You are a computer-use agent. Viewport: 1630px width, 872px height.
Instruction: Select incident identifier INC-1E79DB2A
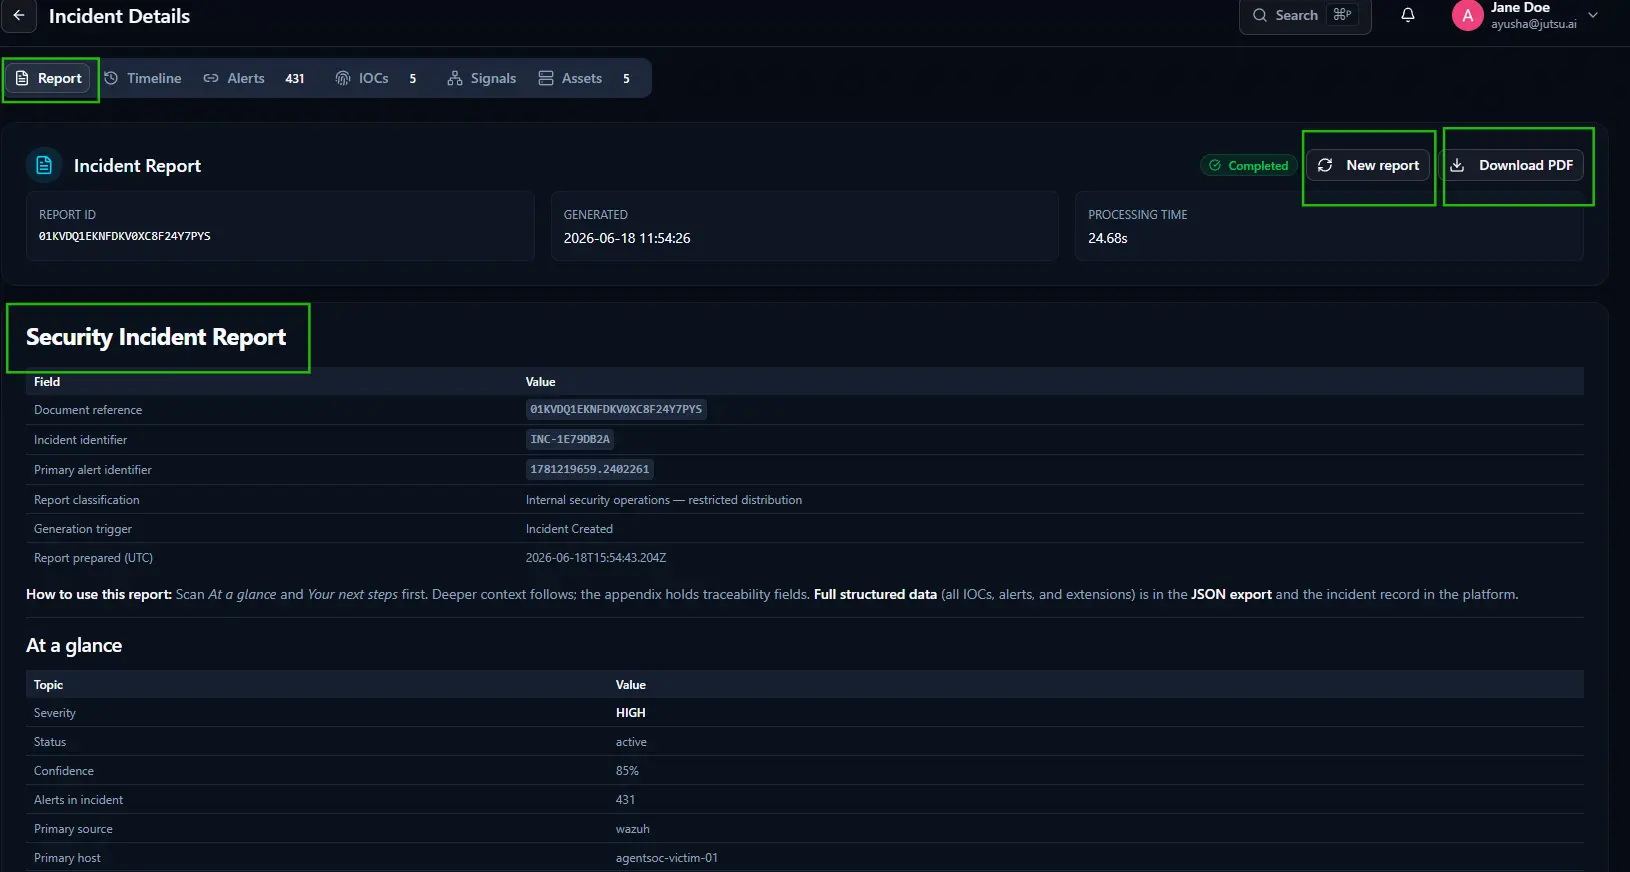point(570,439)
